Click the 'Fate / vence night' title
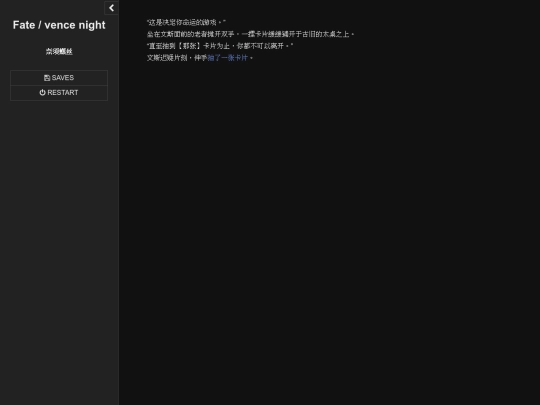 (59, 25)
